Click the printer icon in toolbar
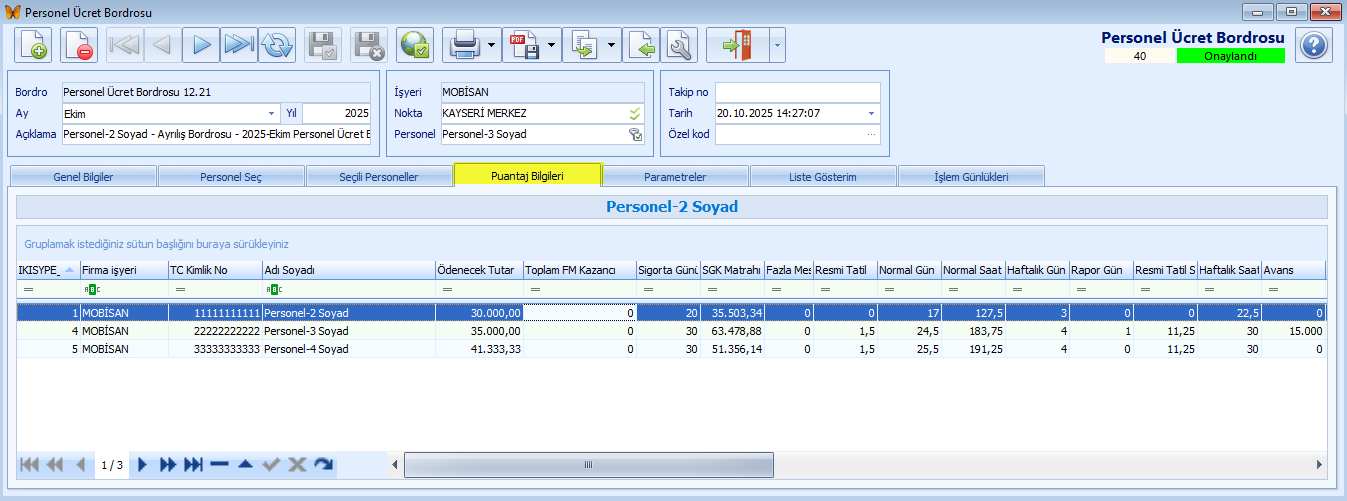Image resolution: width=1347 pixels, height=501 pixels. click(464, 46)
